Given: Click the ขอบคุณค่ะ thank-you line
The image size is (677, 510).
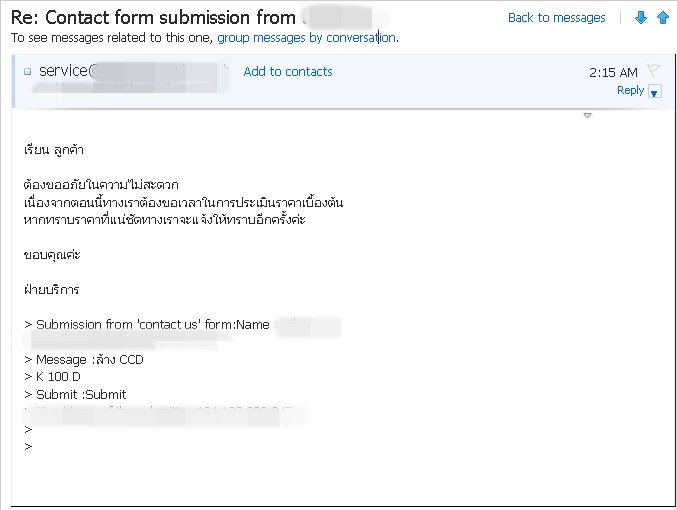Looking at the screenshot, I should pos(52,255).
